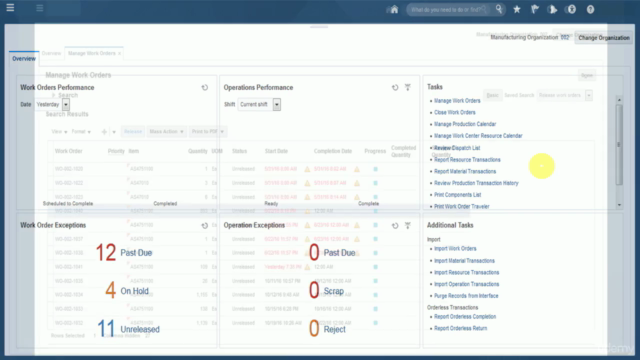The height and width of the screenshot is (360, 640).
Task: Open Report Material Transactions link
Action: pyautogui.click(x=465, y=171)
